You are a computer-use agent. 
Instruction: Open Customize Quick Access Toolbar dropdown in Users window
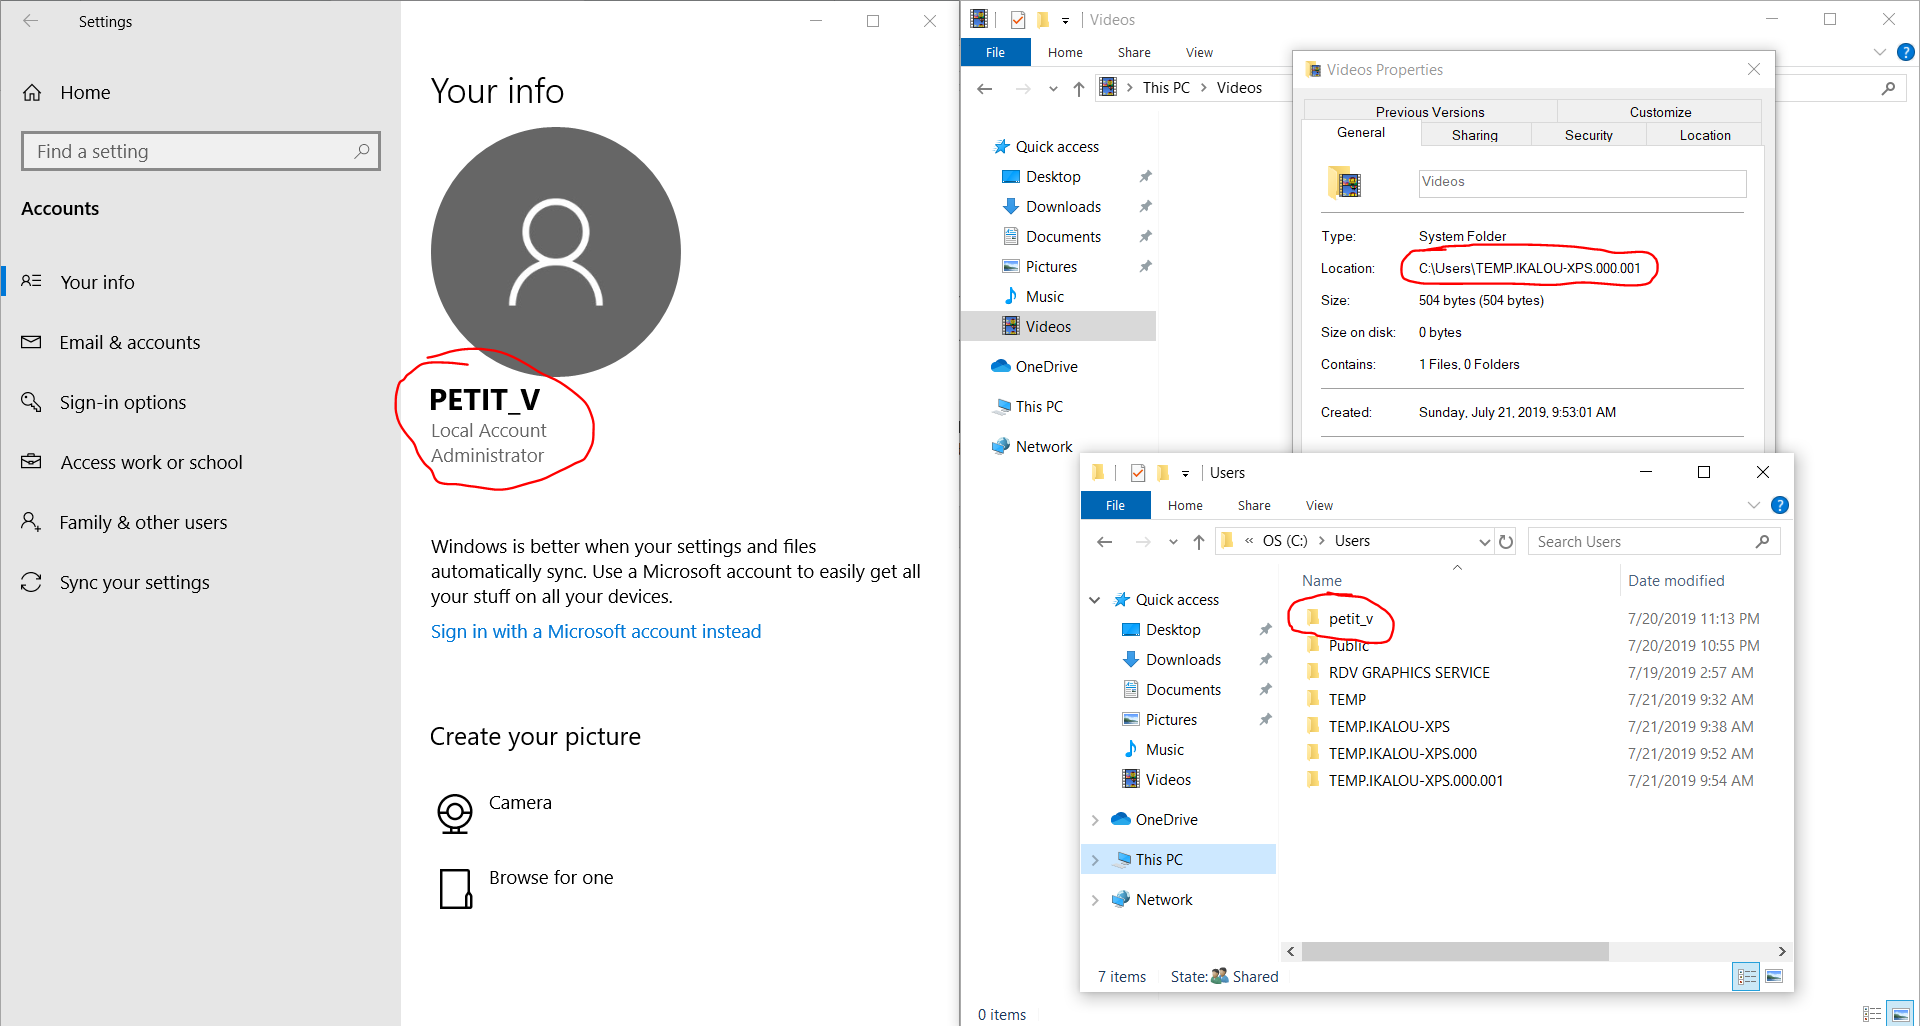tap(1185, 473)
